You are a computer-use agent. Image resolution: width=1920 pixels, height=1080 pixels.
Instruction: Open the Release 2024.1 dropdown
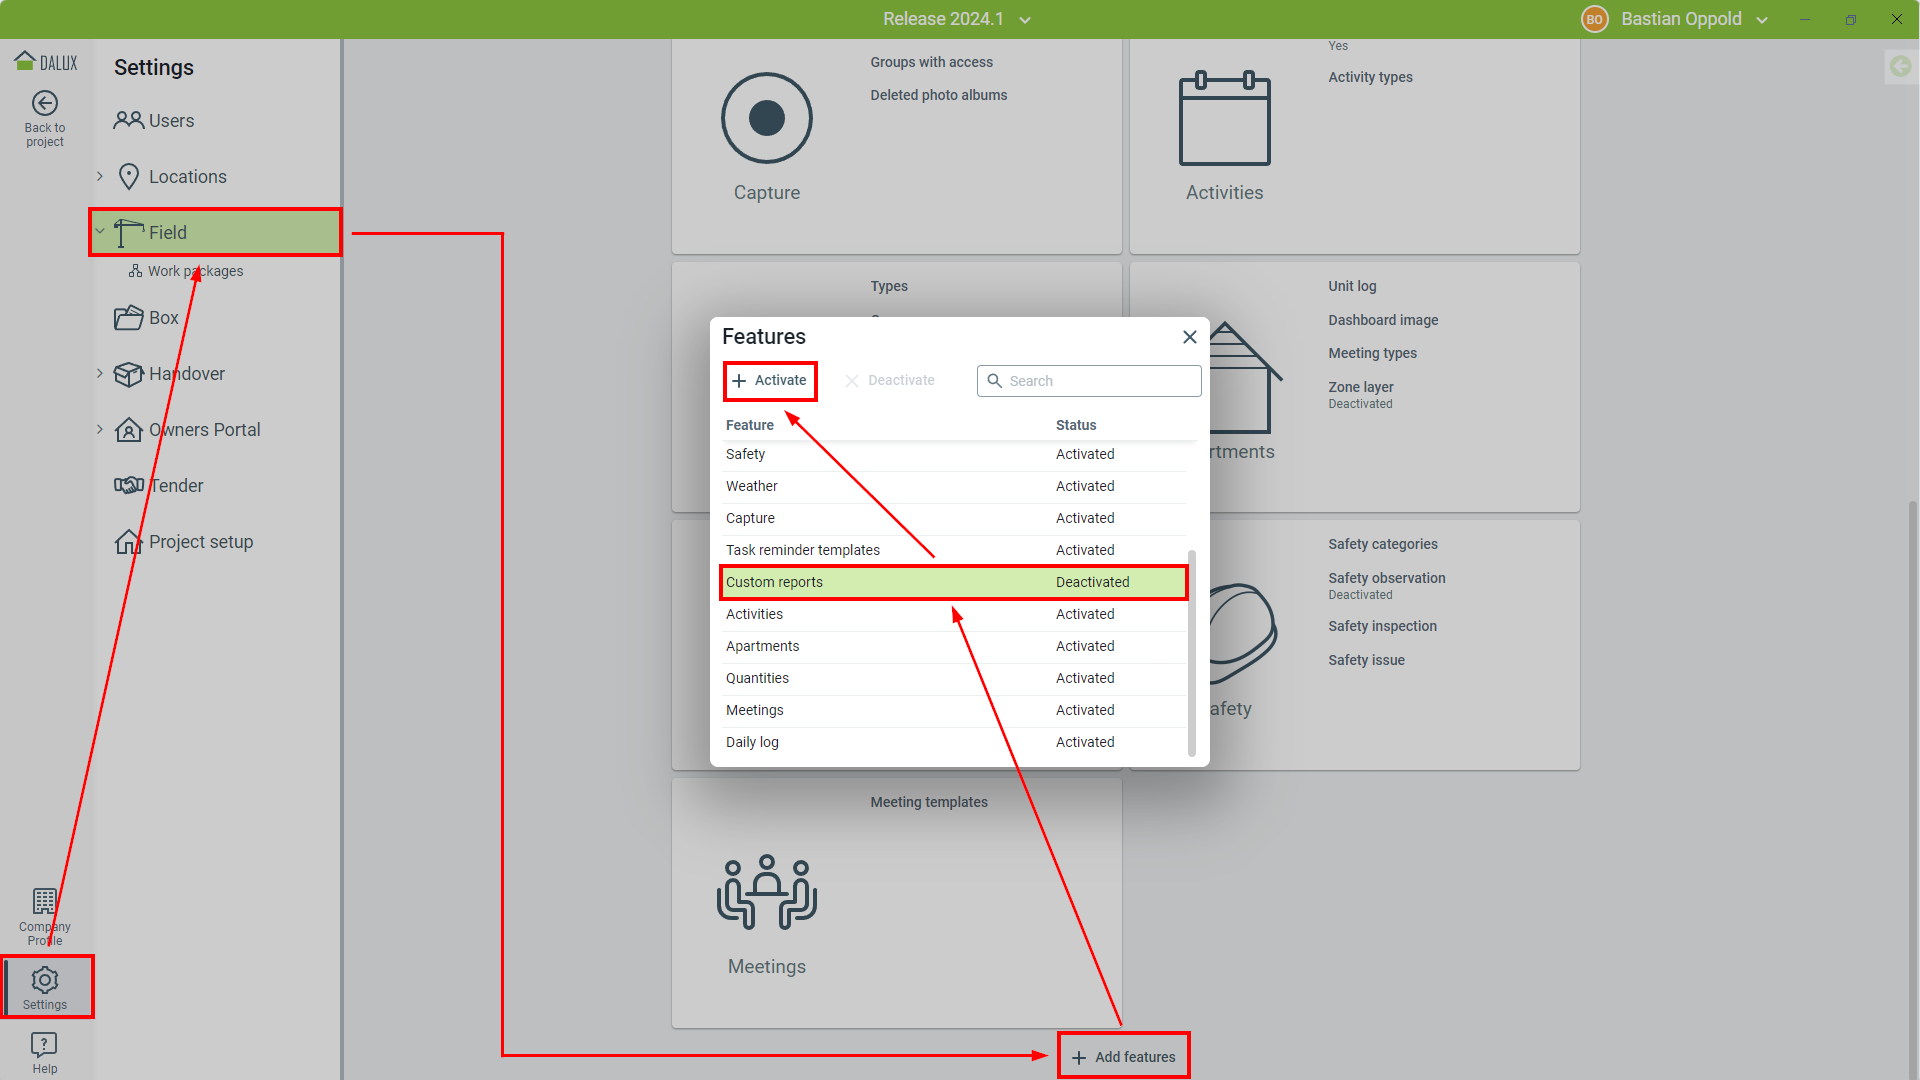(x=956, y=19)
